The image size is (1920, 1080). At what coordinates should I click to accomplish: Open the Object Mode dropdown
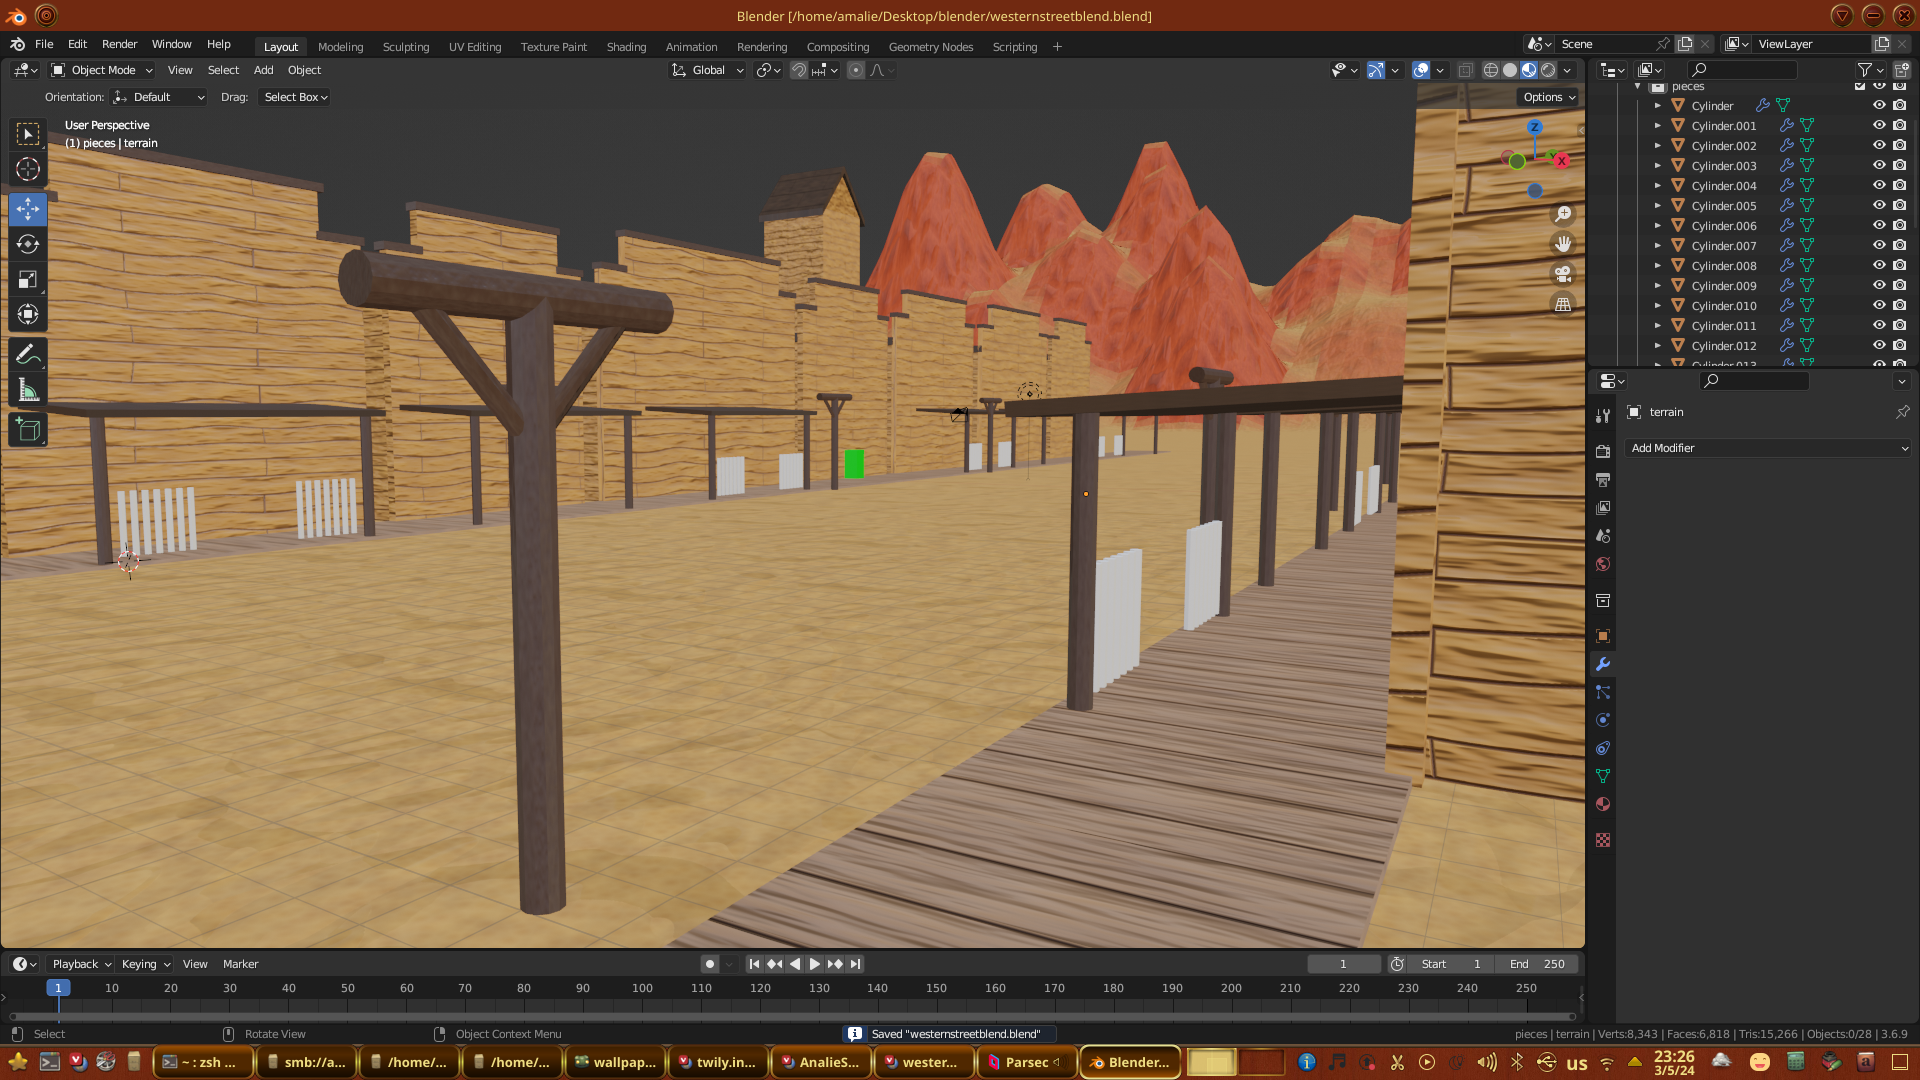102,70
